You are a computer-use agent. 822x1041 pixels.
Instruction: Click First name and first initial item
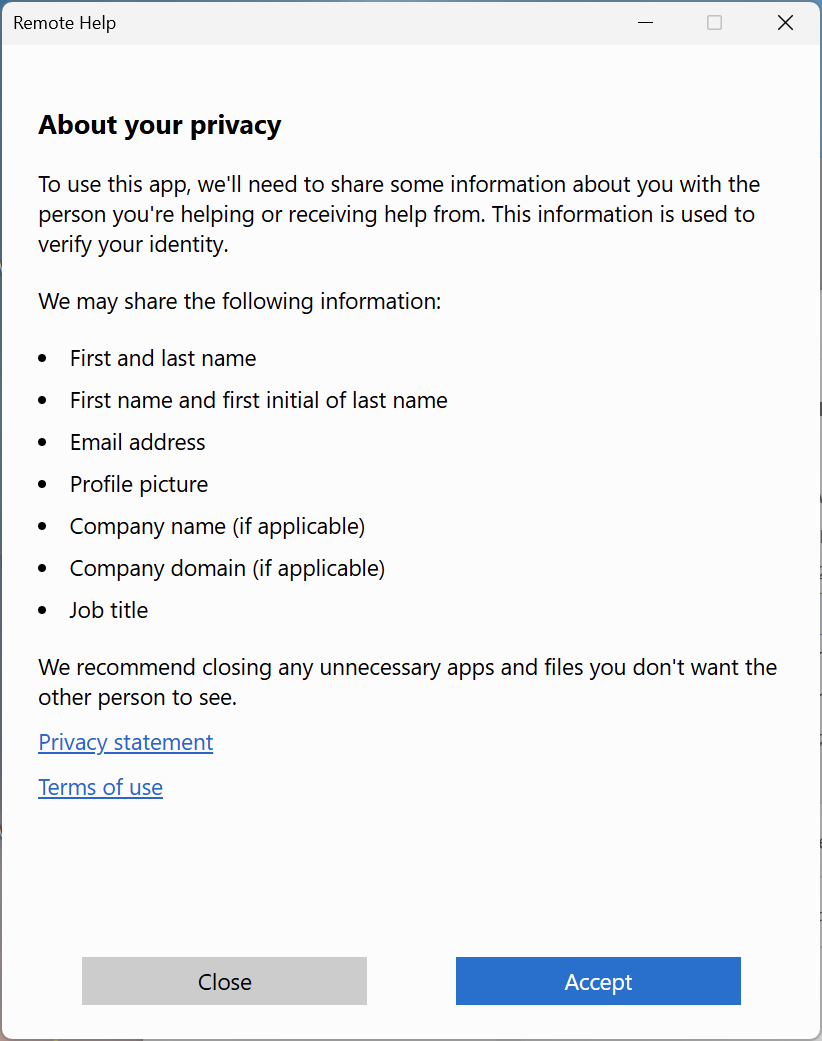[x=259, y=400]
